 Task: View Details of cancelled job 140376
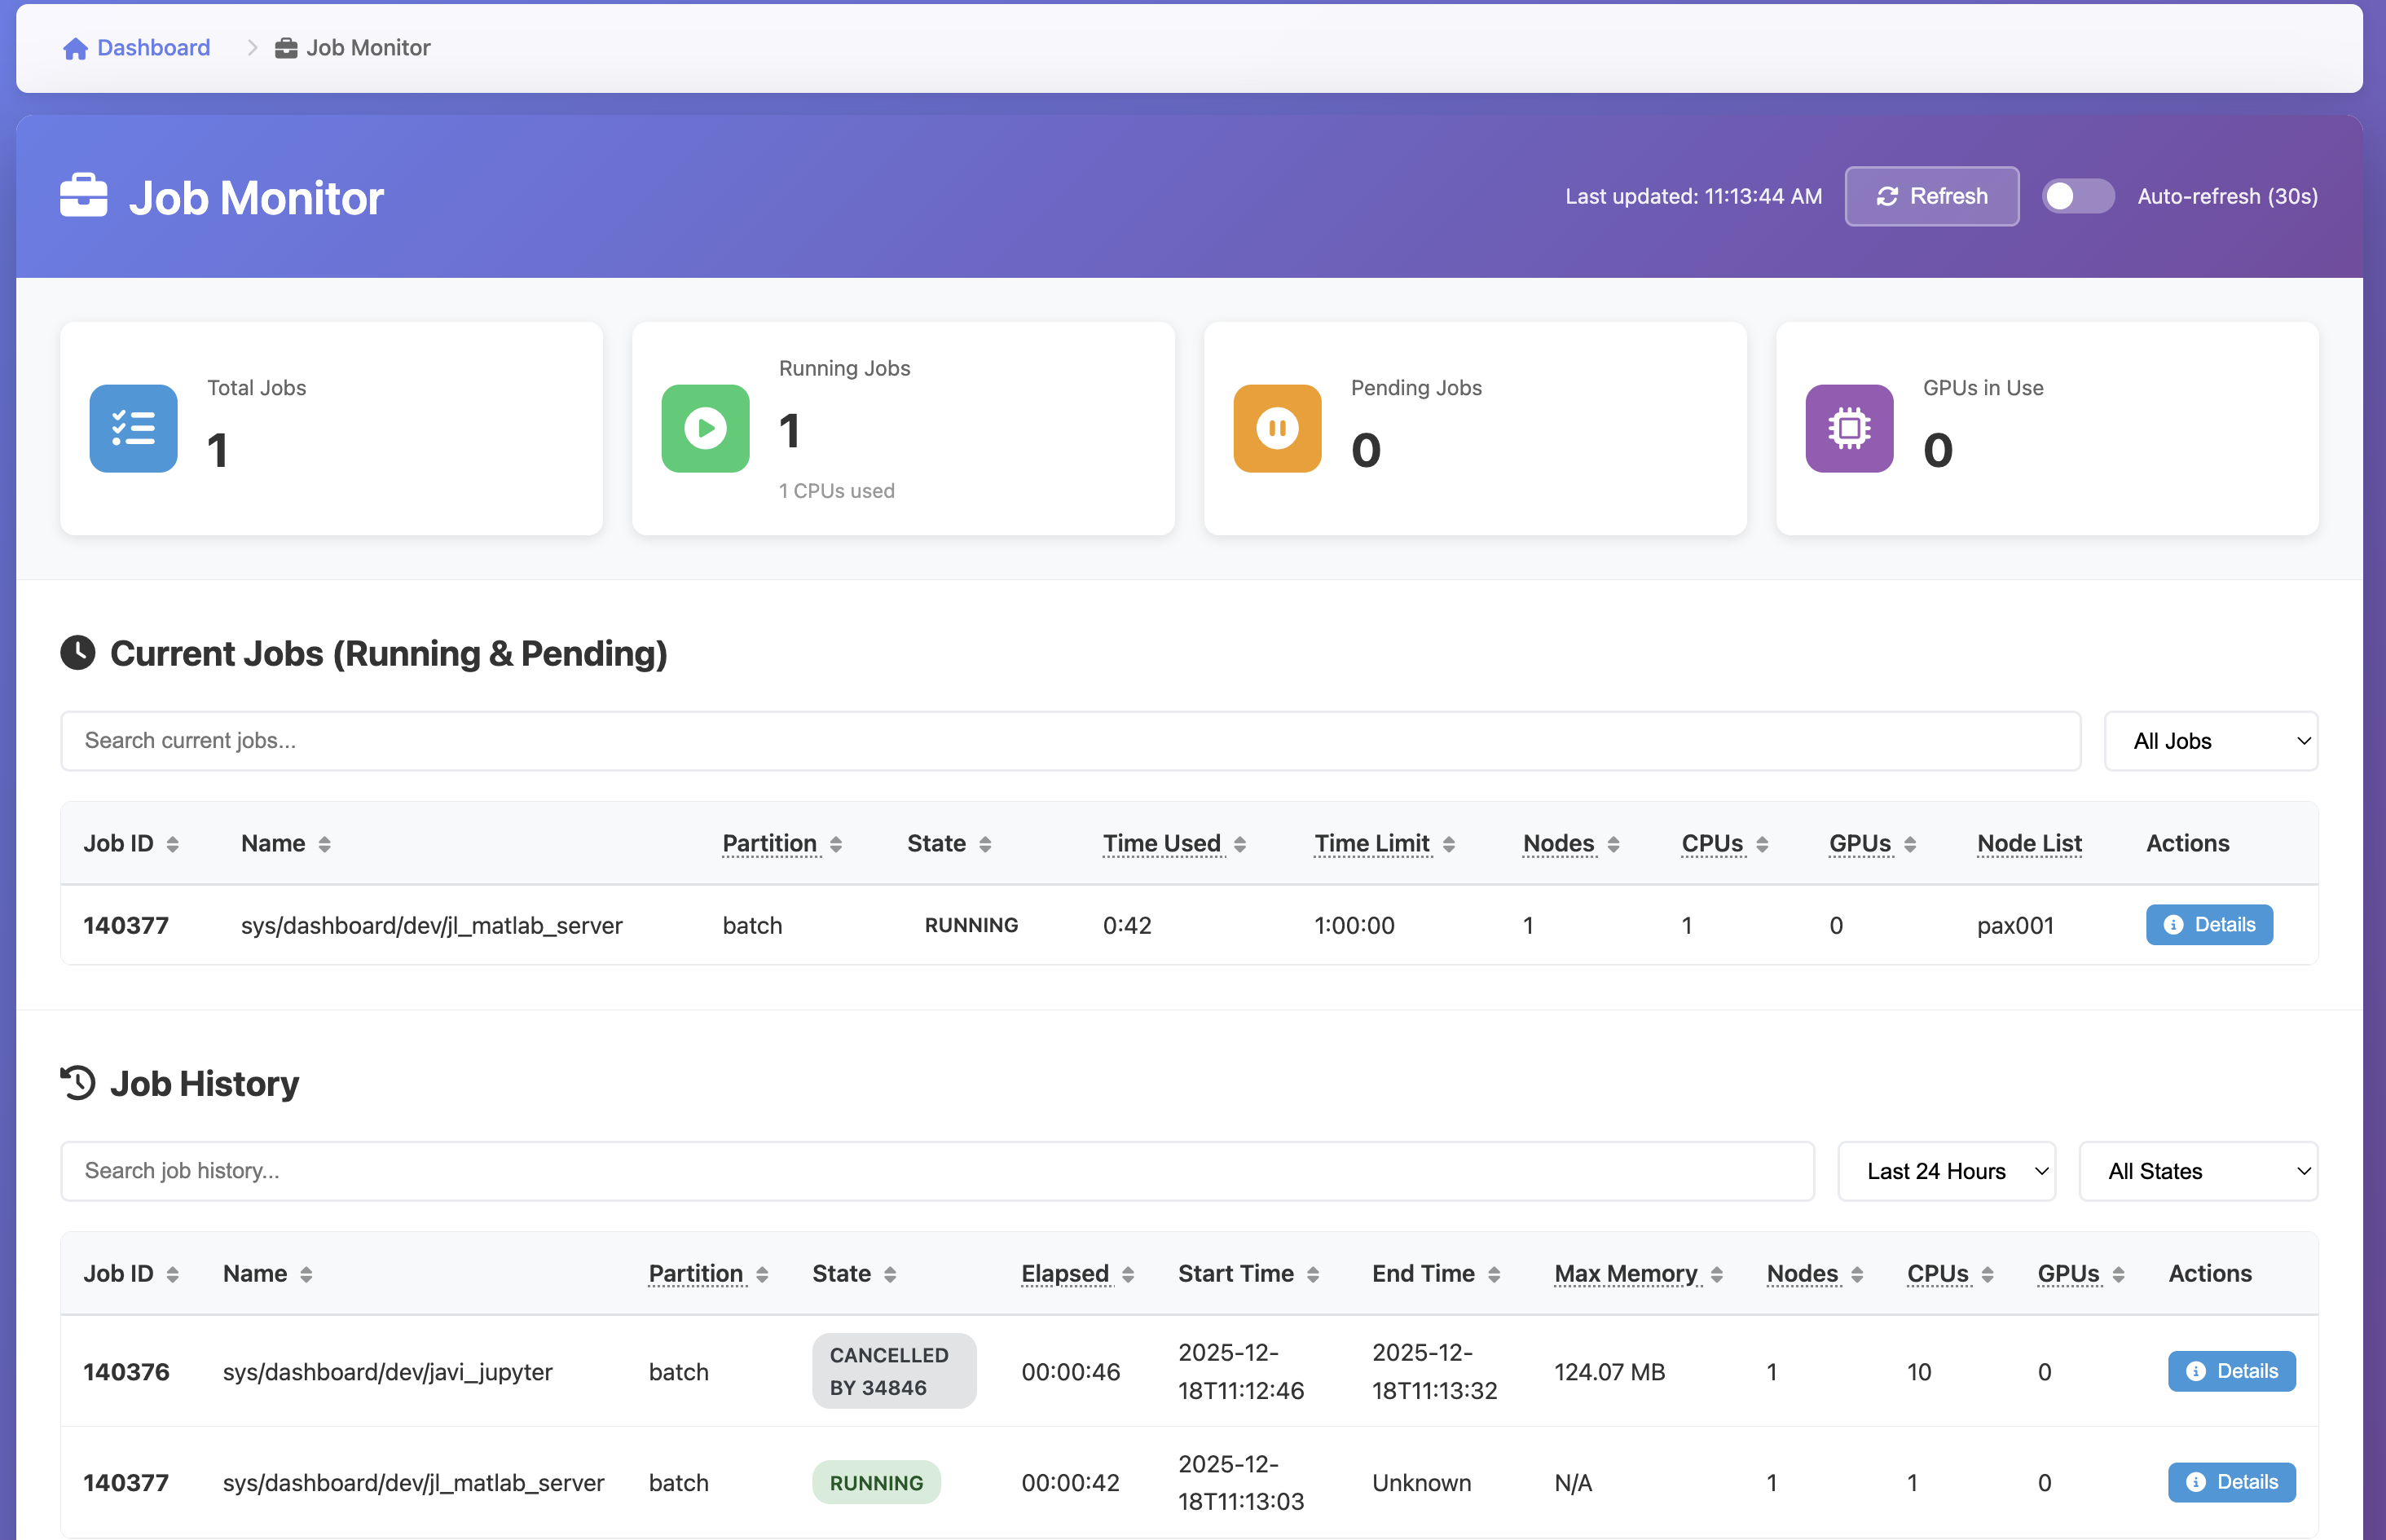(x=2230, y=1371)
